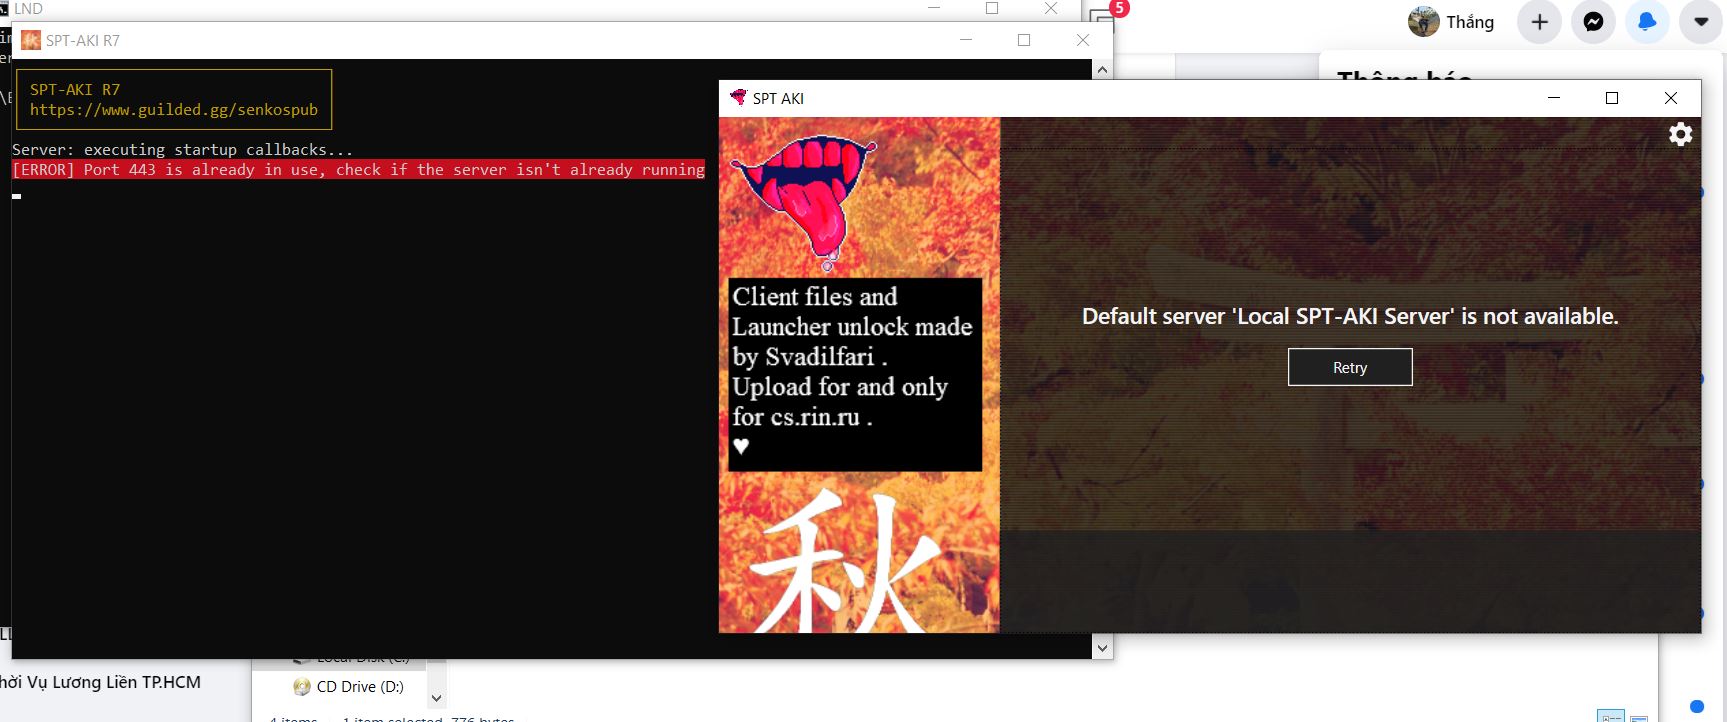Open Facebook Messenger icon
Image resolution: width=1727 pixels, height=722 pixels.
(x=1593, y=22)
